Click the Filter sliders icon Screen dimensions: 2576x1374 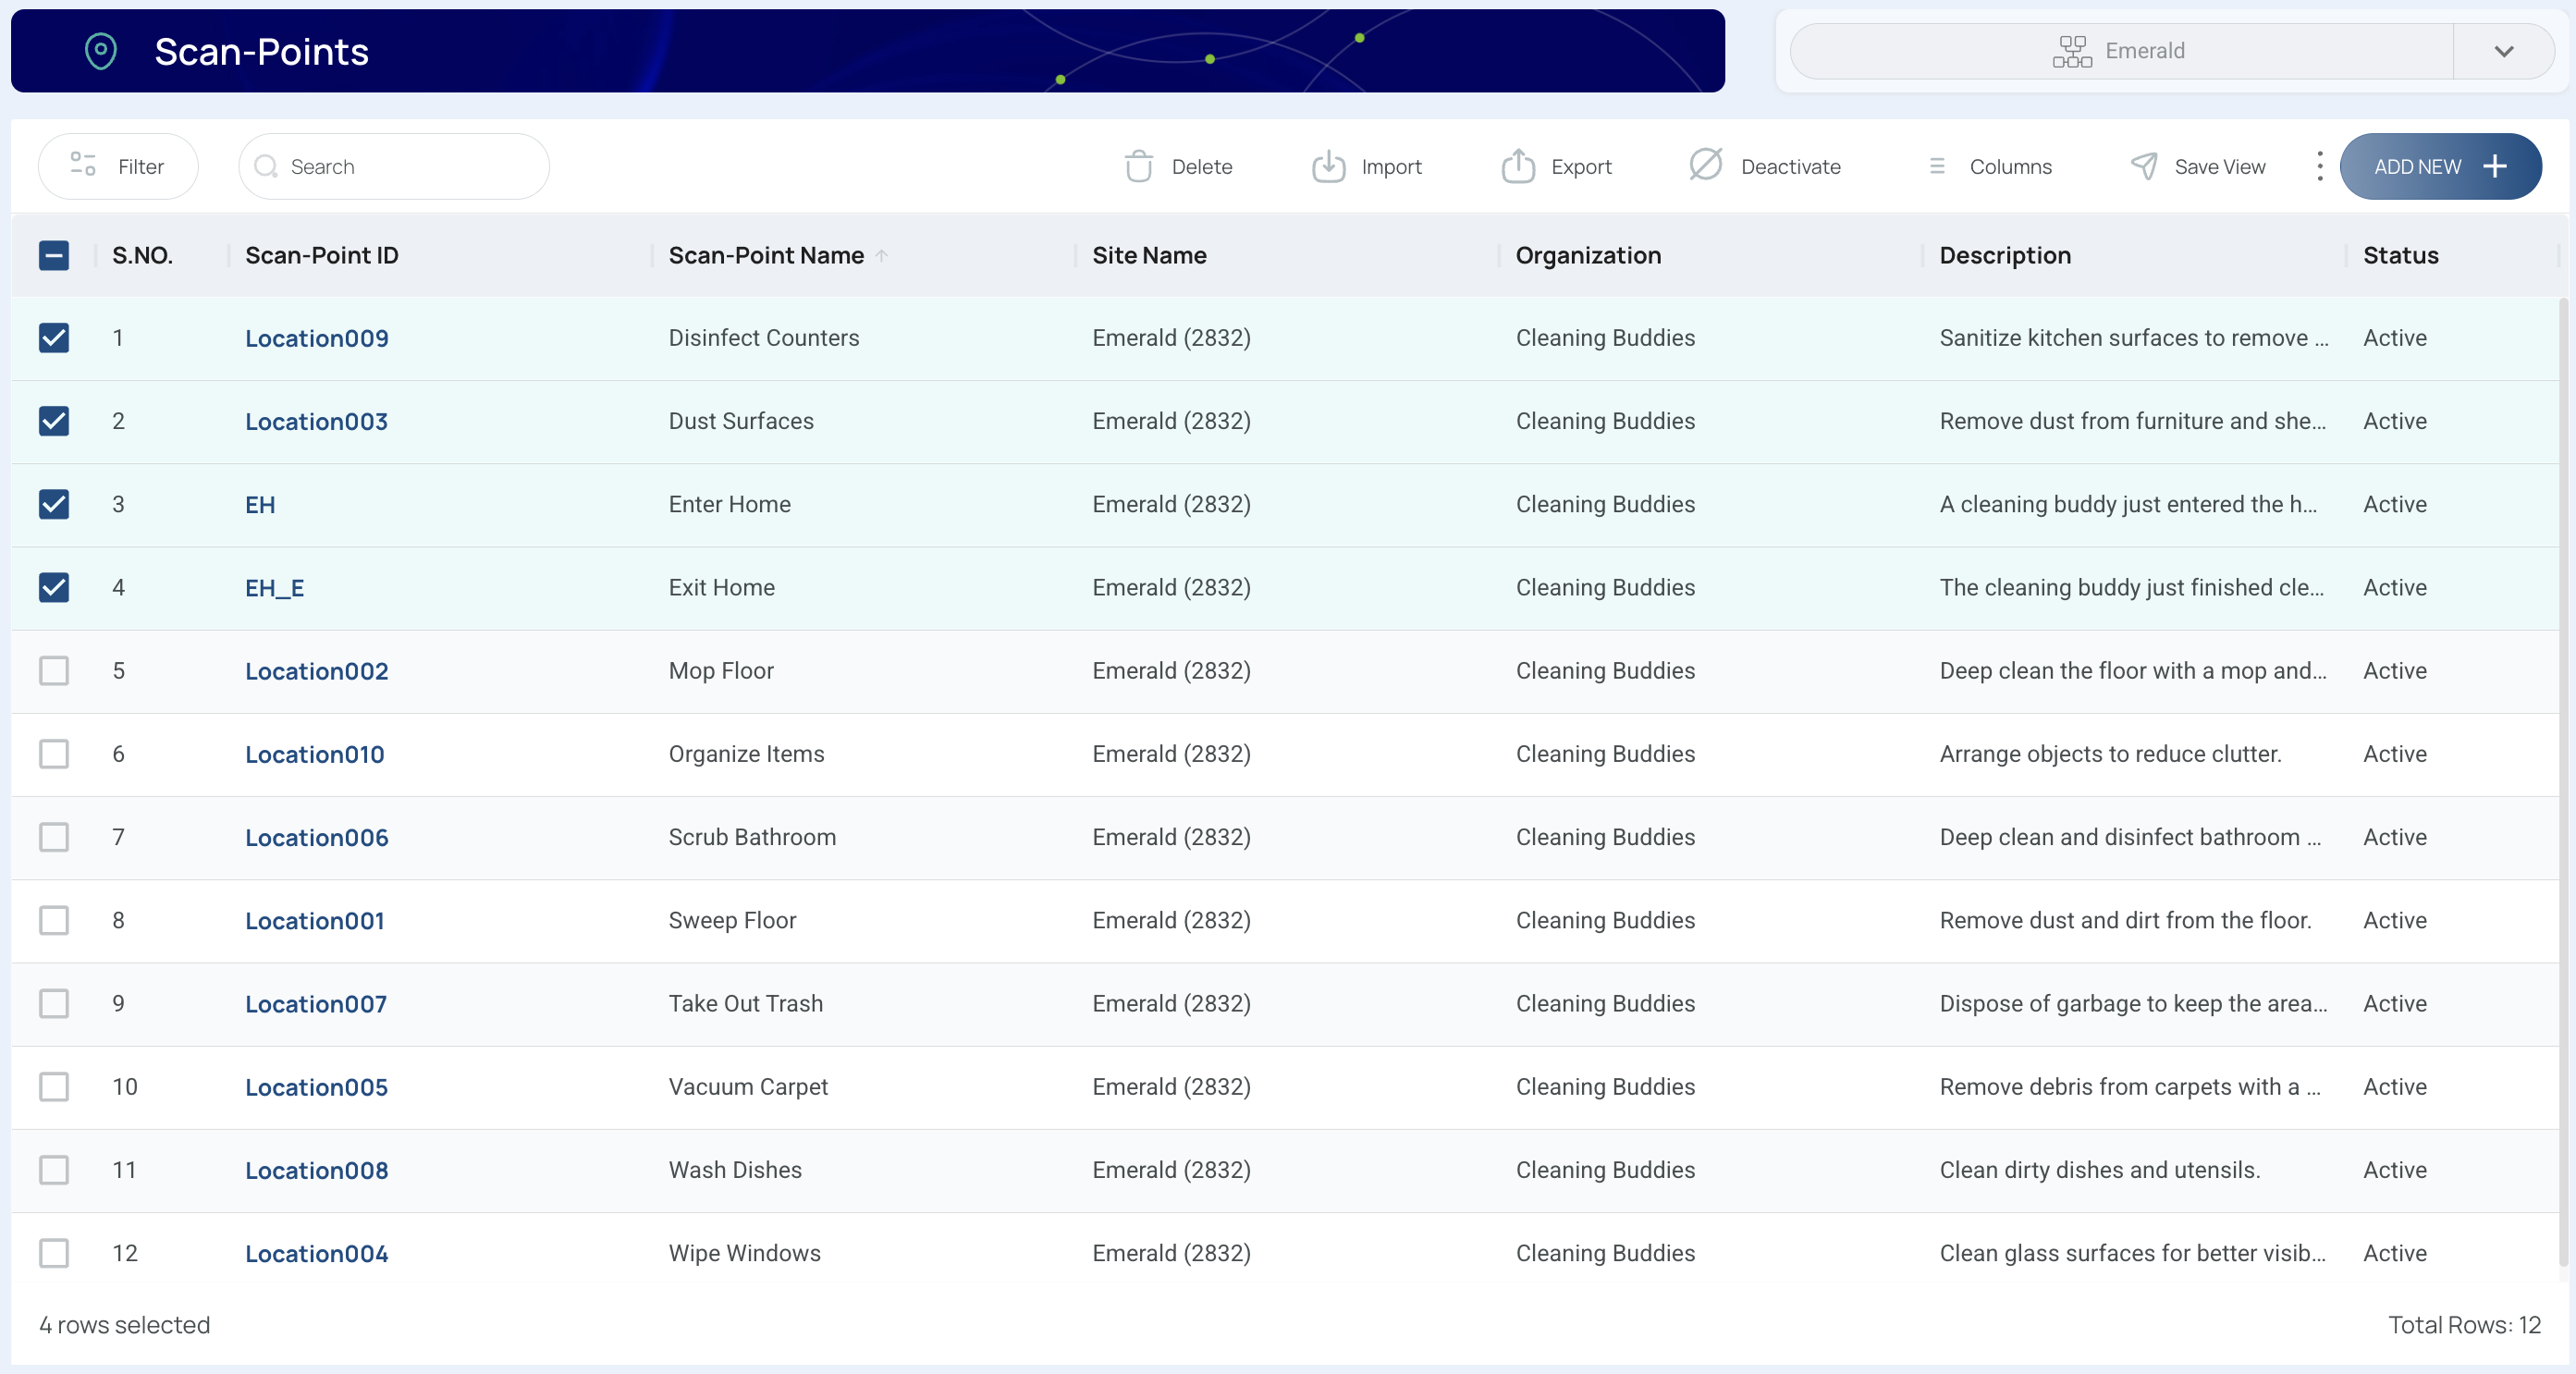coord(83,165)
